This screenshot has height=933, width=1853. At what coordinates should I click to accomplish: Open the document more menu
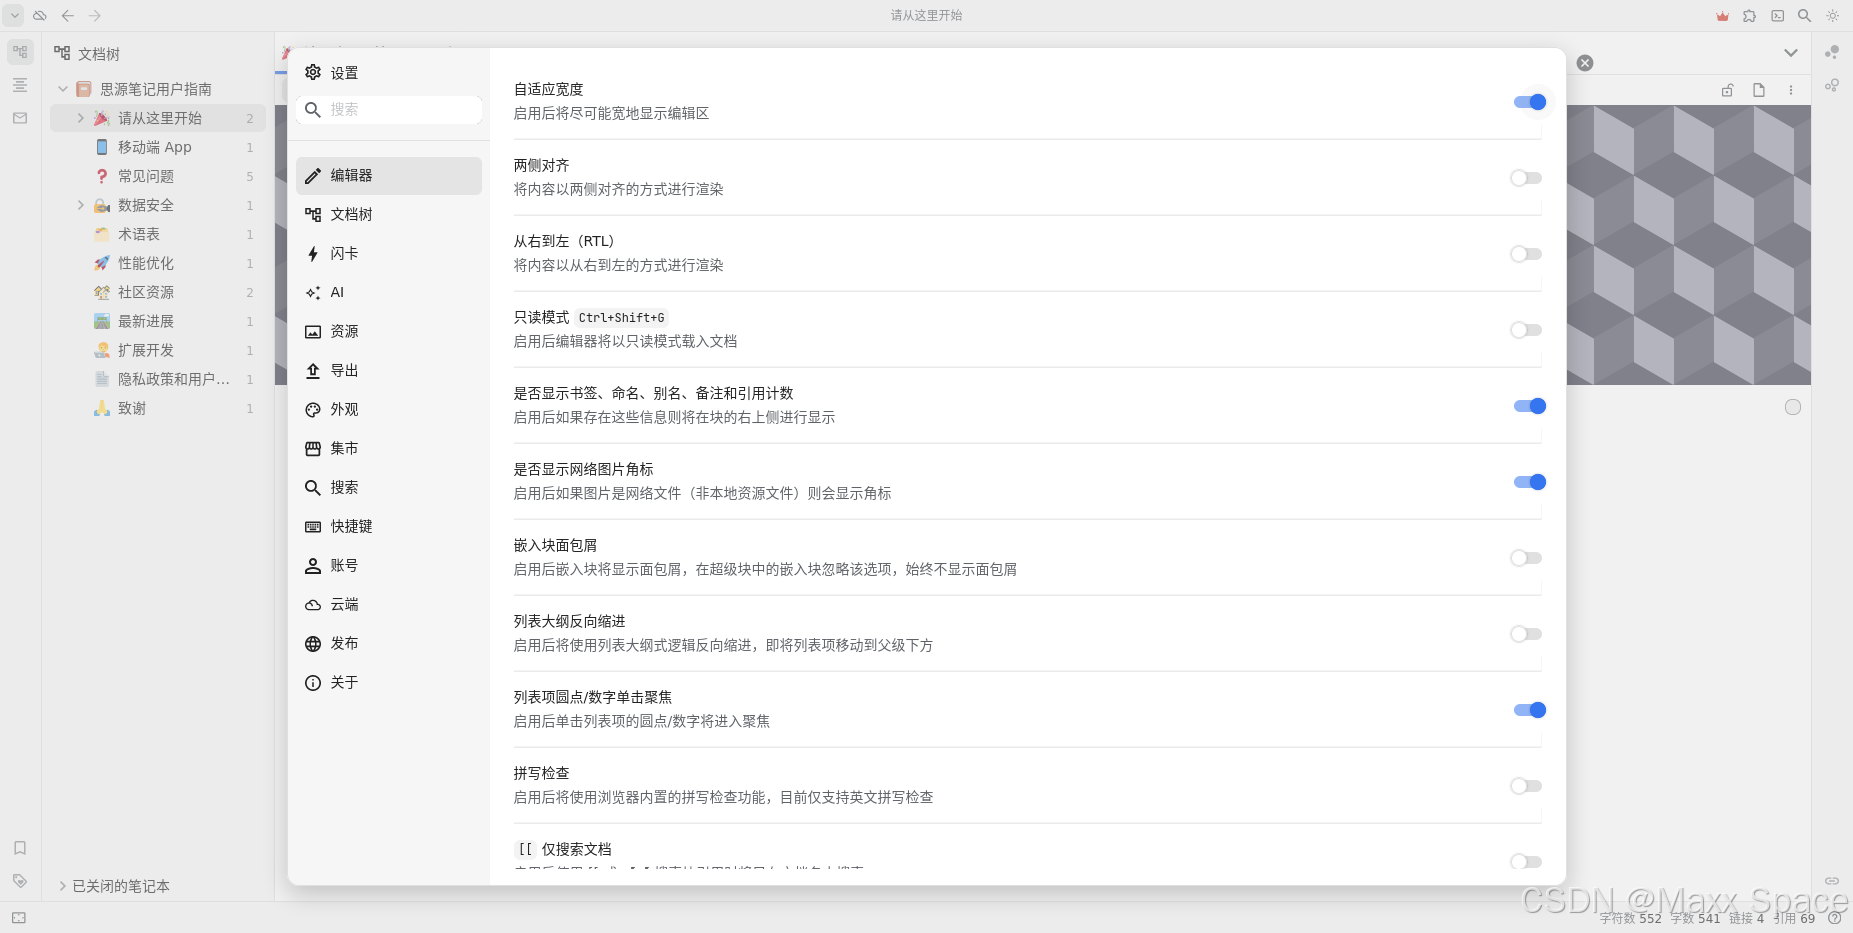coord(1791,90)
